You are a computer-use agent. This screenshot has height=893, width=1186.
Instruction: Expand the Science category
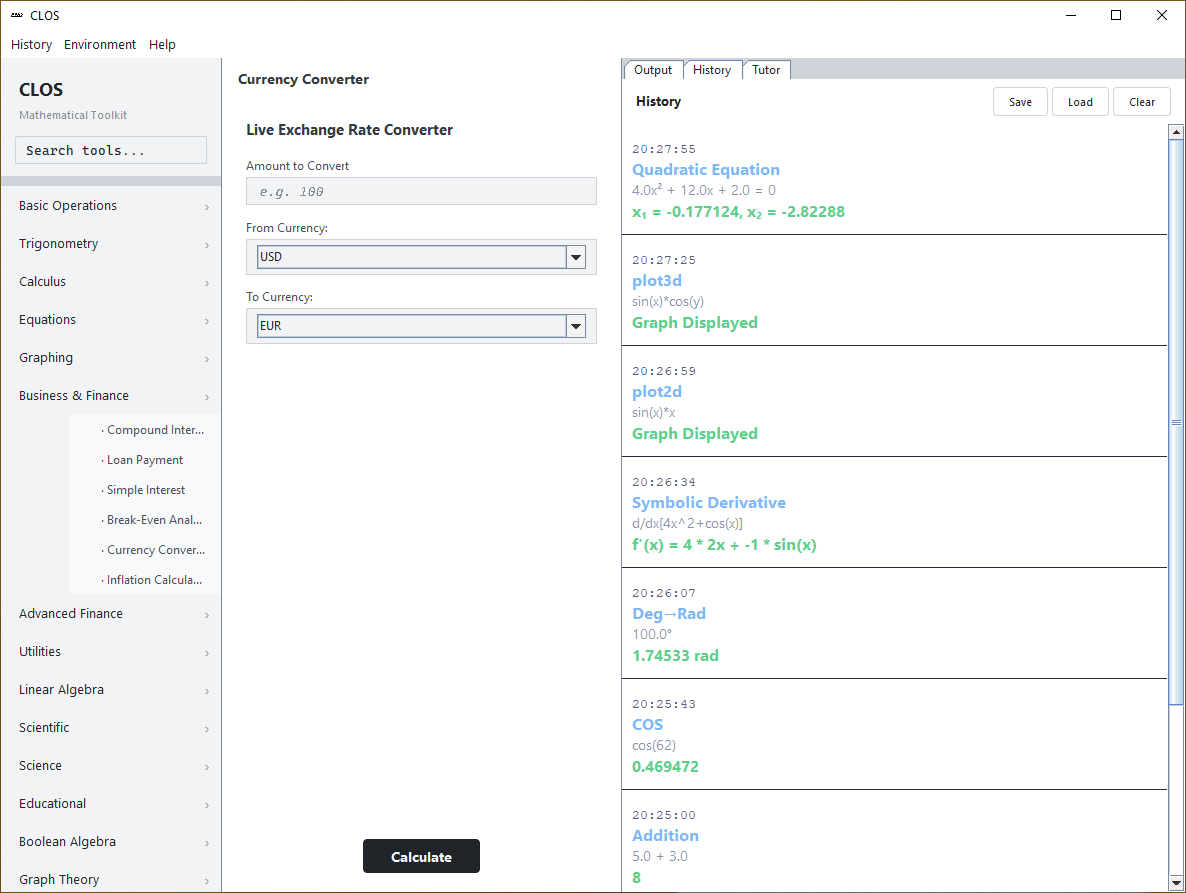(x=111, y=765)
